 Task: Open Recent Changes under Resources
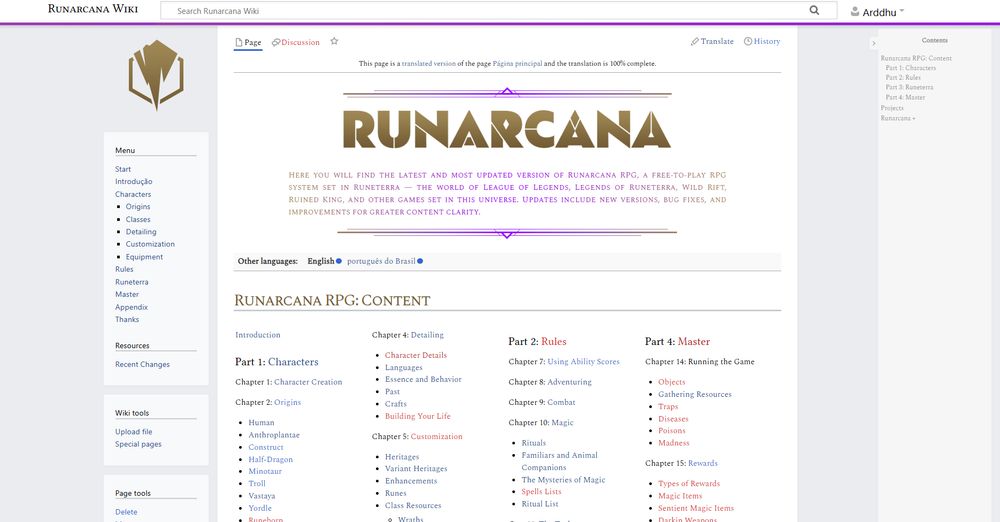(142, 364)
